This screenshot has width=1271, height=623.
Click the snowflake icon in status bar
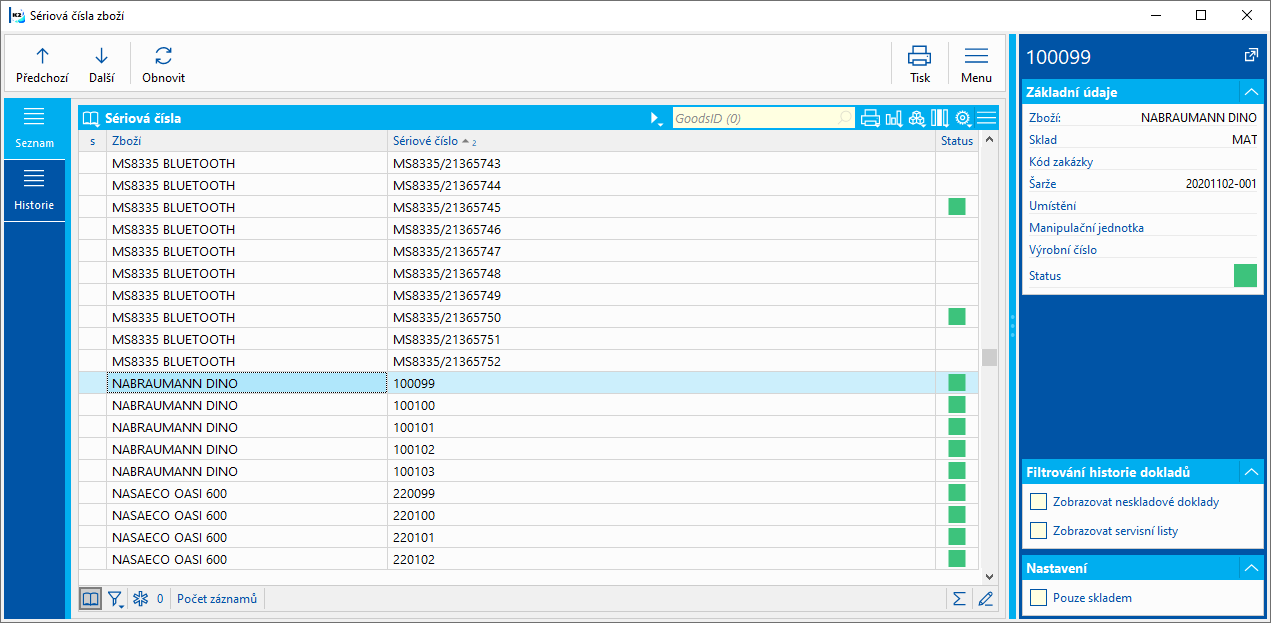click(141, 599)
